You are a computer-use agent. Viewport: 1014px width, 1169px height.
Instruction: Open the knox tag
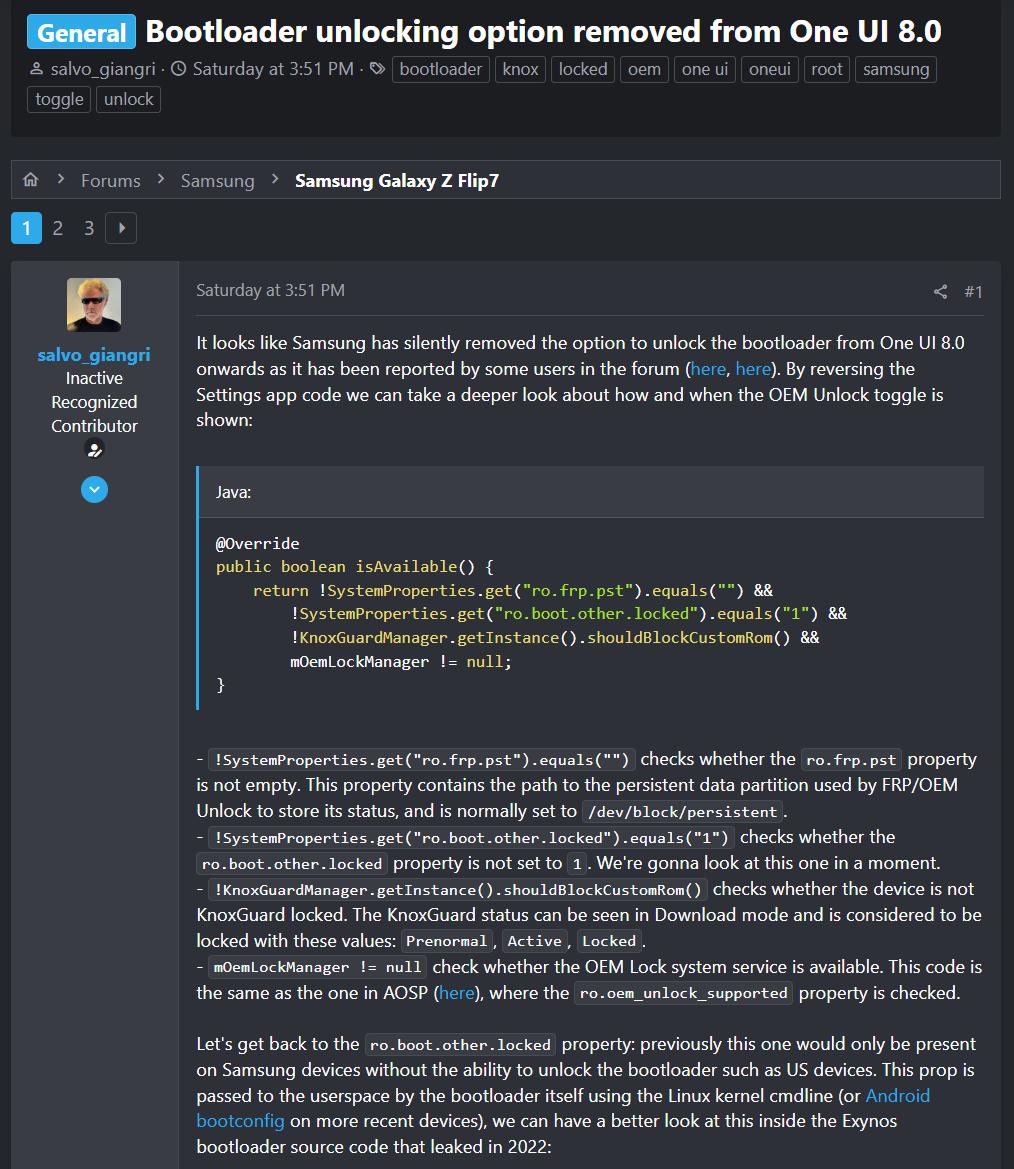click(x=520, y=69)
